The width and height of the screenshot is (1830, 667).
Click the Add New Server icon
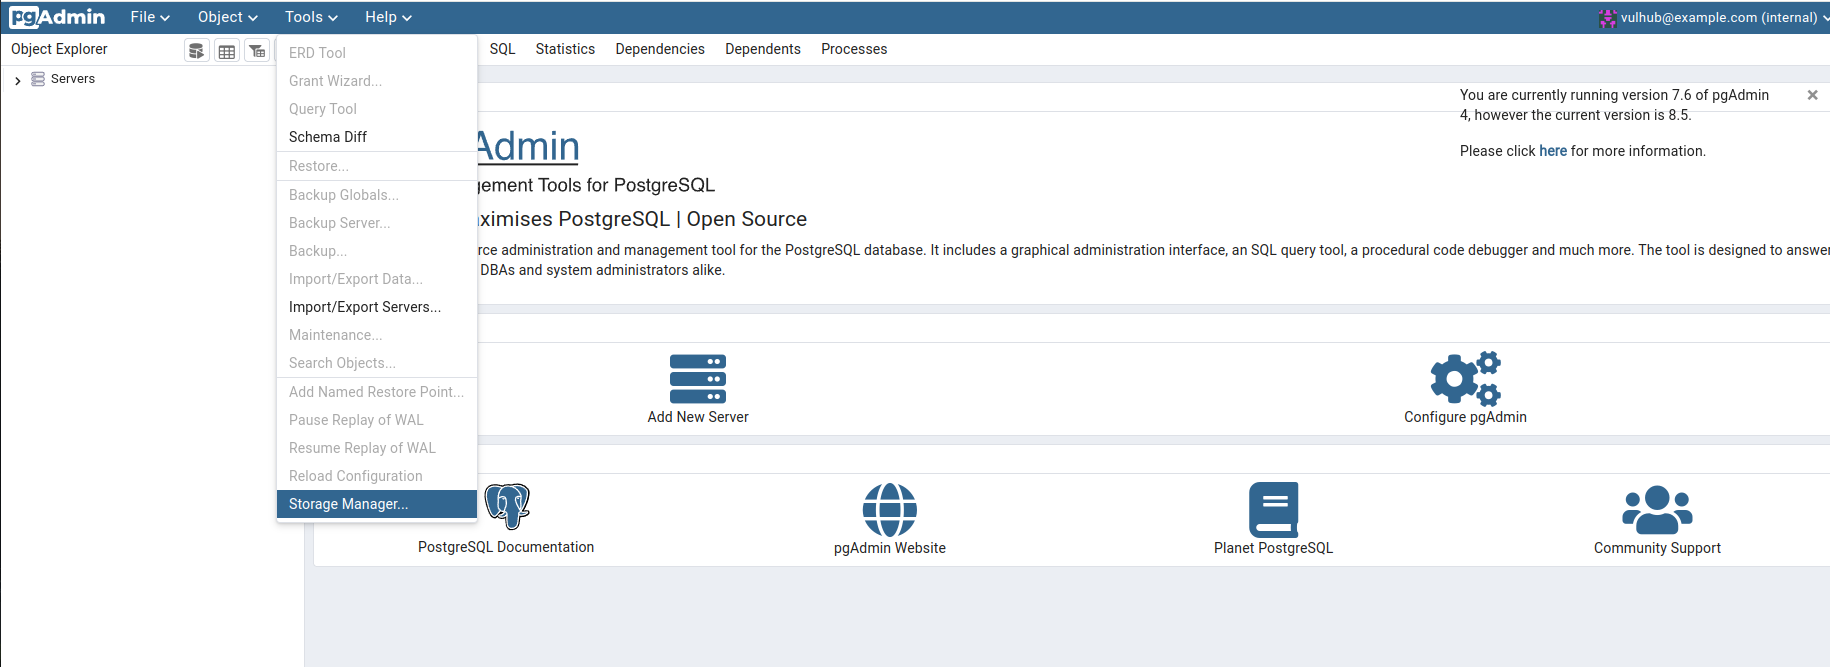tap(698, 379)
